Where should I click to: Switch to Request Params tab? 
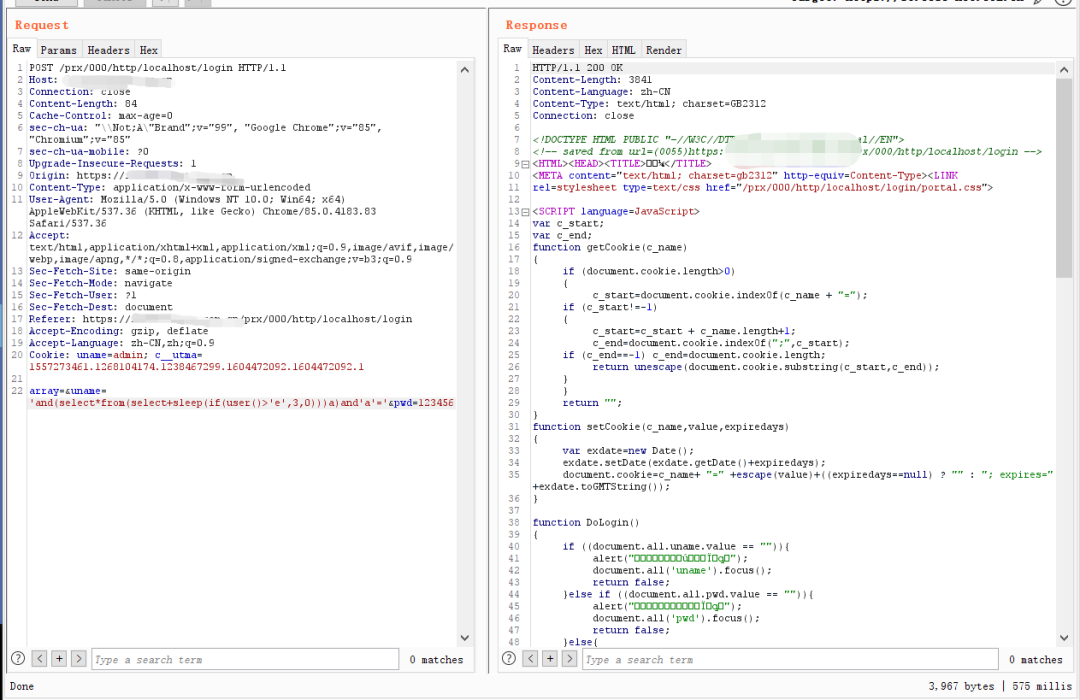(x=58, y=50)
